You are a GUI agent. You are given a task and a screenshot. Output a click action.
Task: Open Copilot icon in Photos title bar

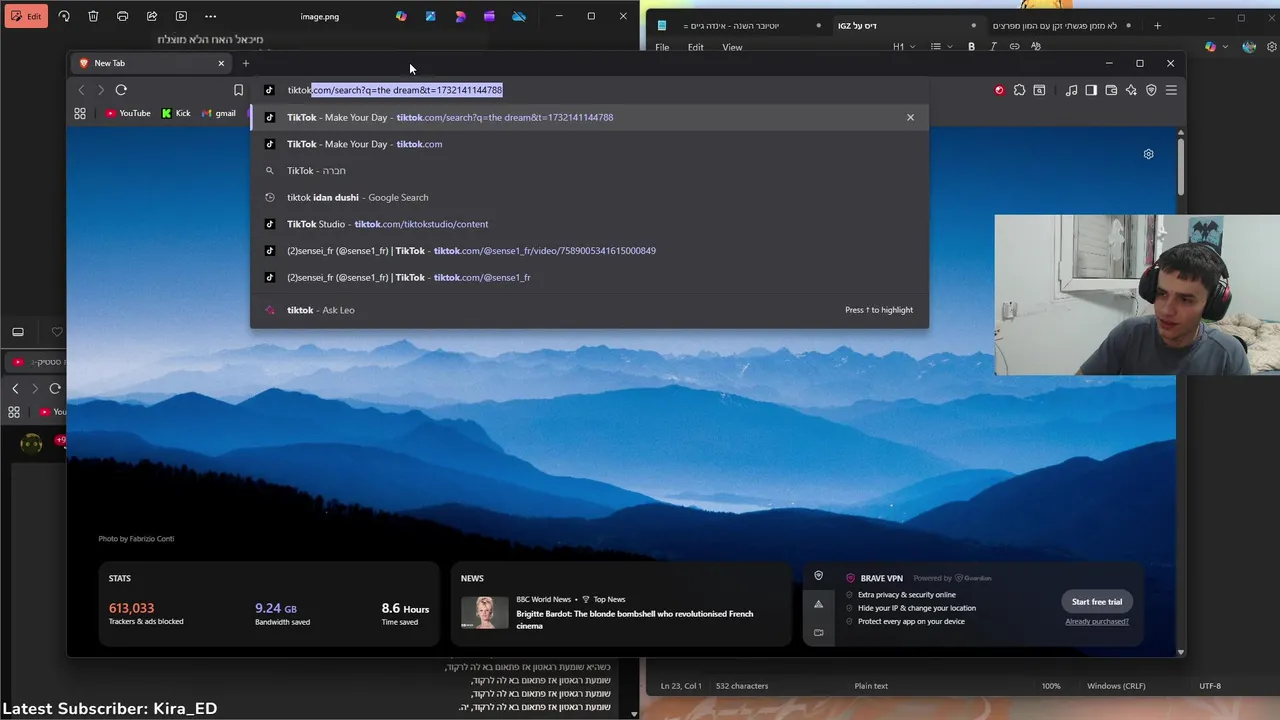[401, 16]
